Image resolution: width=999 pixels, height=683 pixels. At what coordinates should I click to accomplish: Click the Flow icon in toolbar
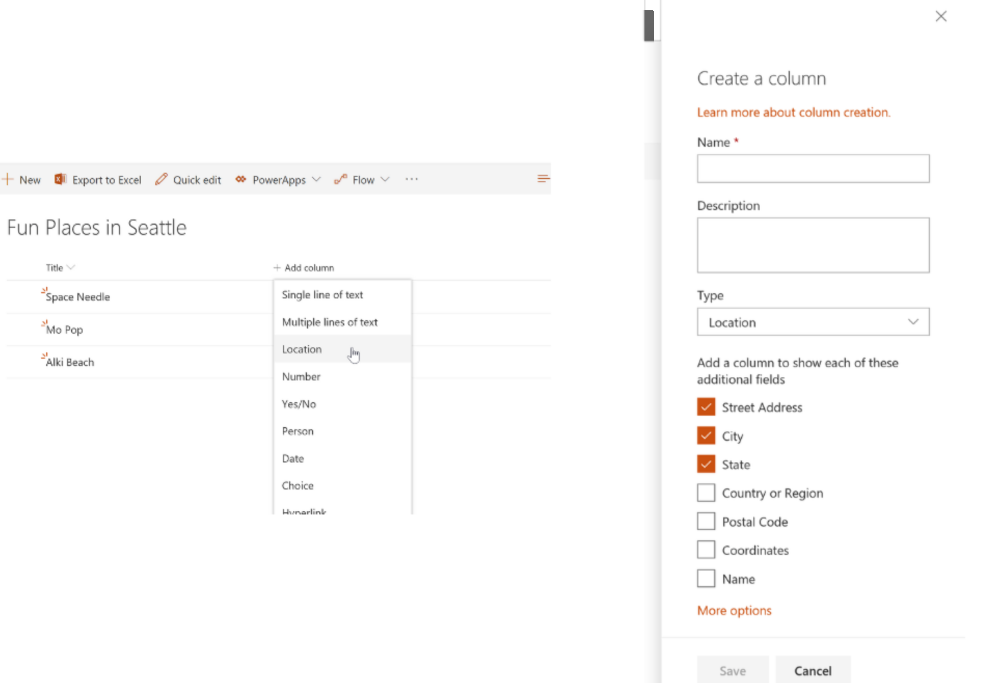coord(340,180)
